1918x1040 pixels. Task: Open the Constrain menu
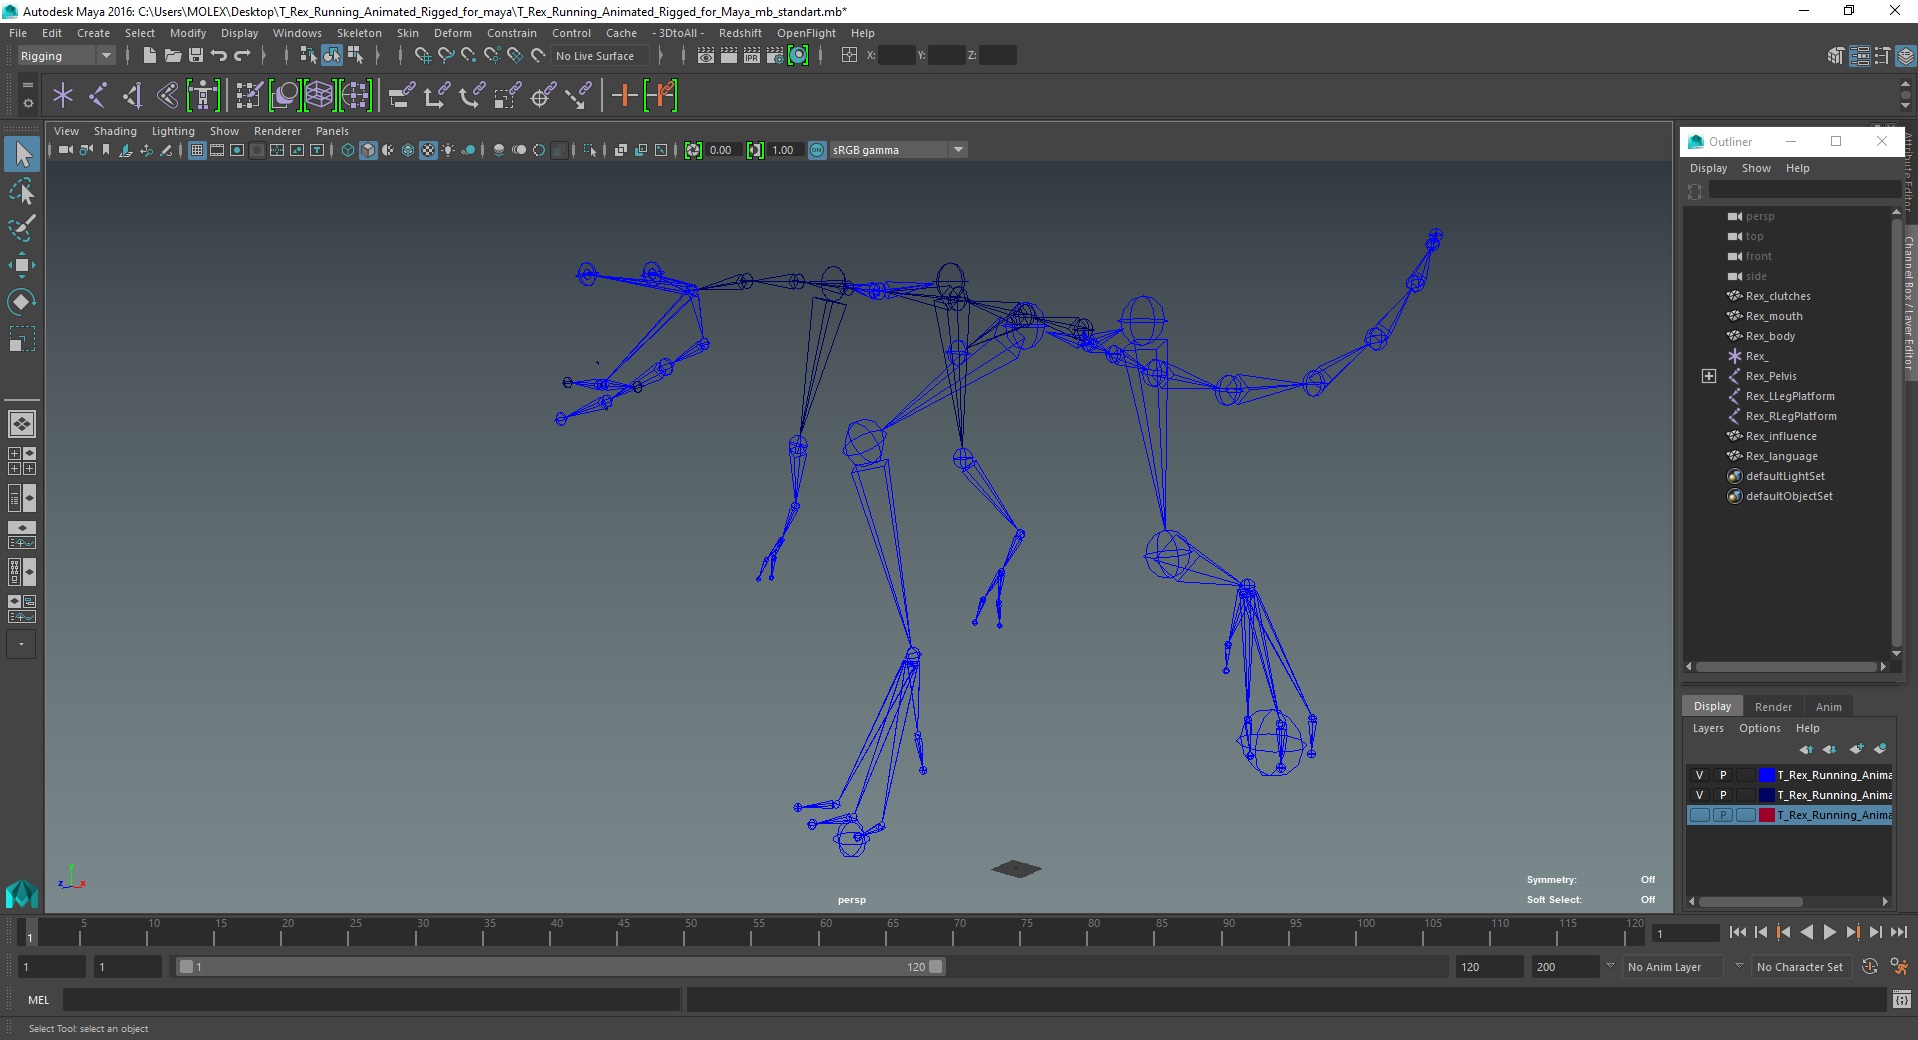(x=512, y=33)
